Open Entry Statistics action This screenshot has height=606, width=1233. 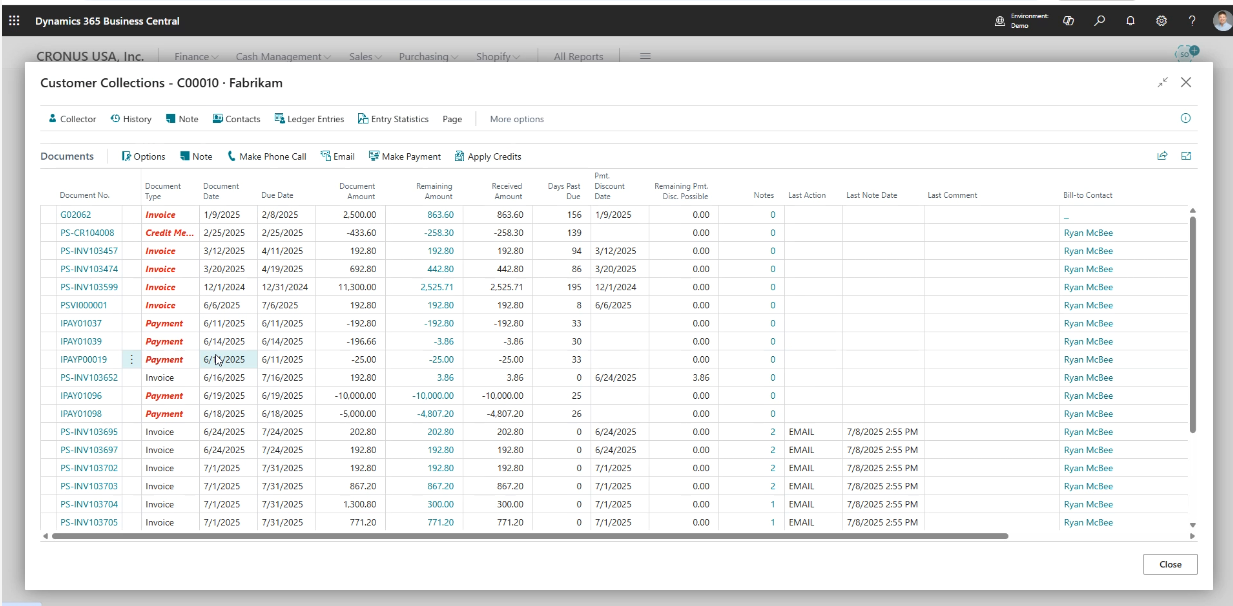click(x=393, y=119)
